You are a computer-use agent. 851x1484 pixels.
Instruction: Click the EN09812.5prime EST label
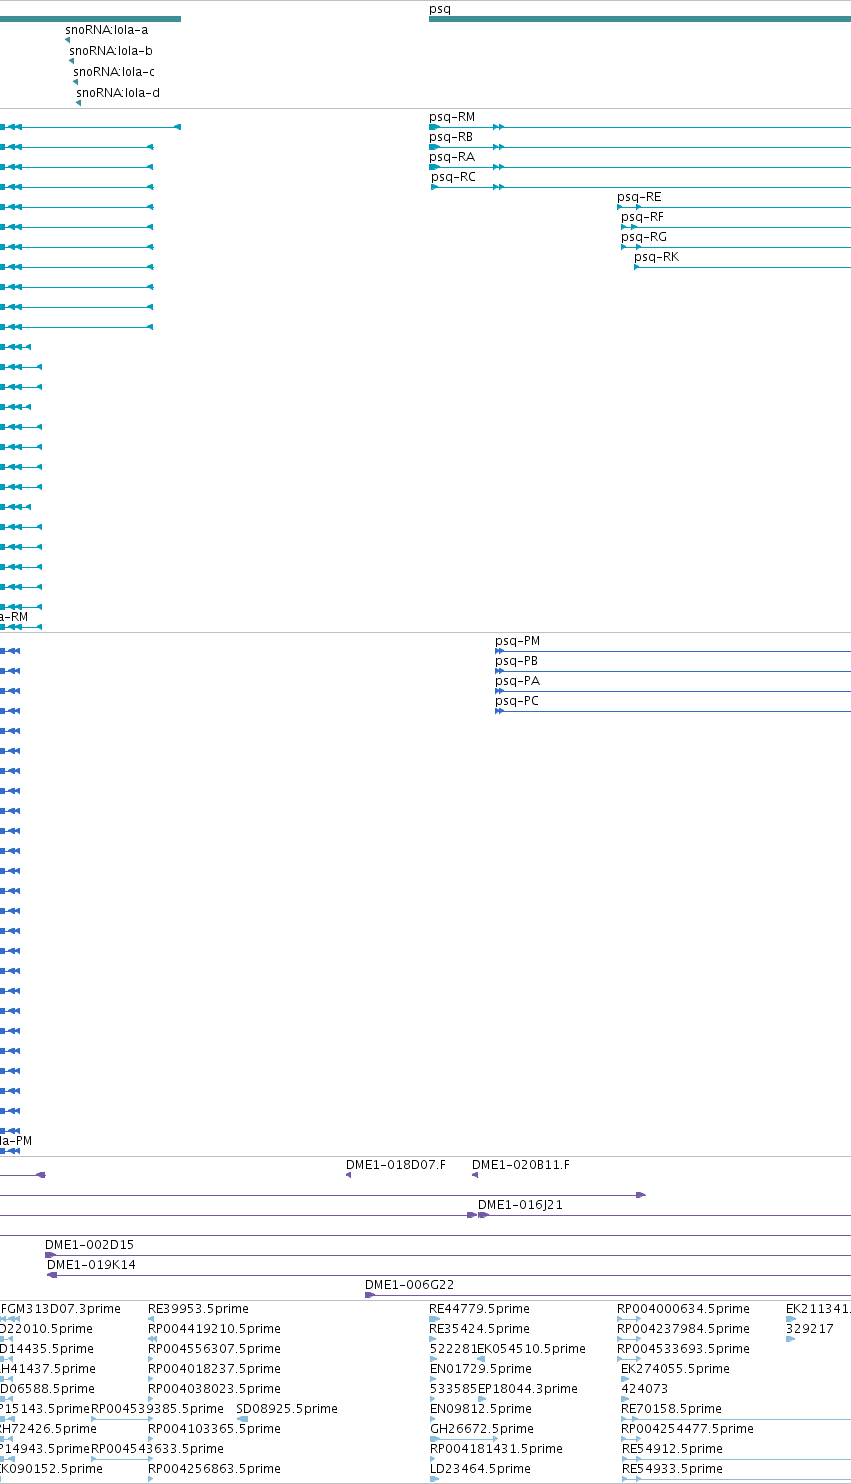pyautogui.click(x=480, y=1409)
